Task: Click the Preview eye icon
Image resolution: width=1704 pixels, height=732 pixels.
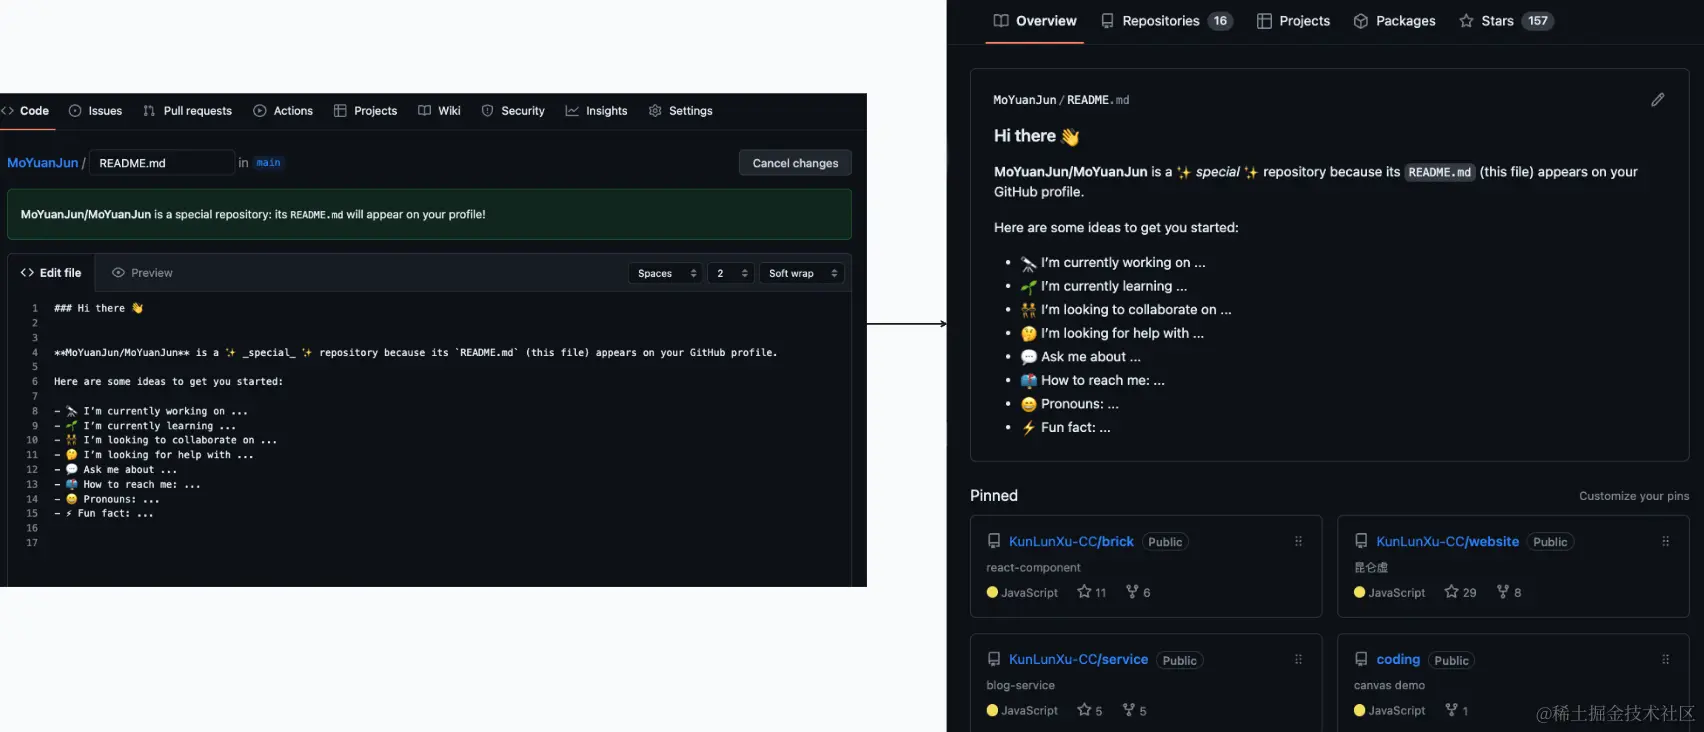Action: click(x=118, y=273)
